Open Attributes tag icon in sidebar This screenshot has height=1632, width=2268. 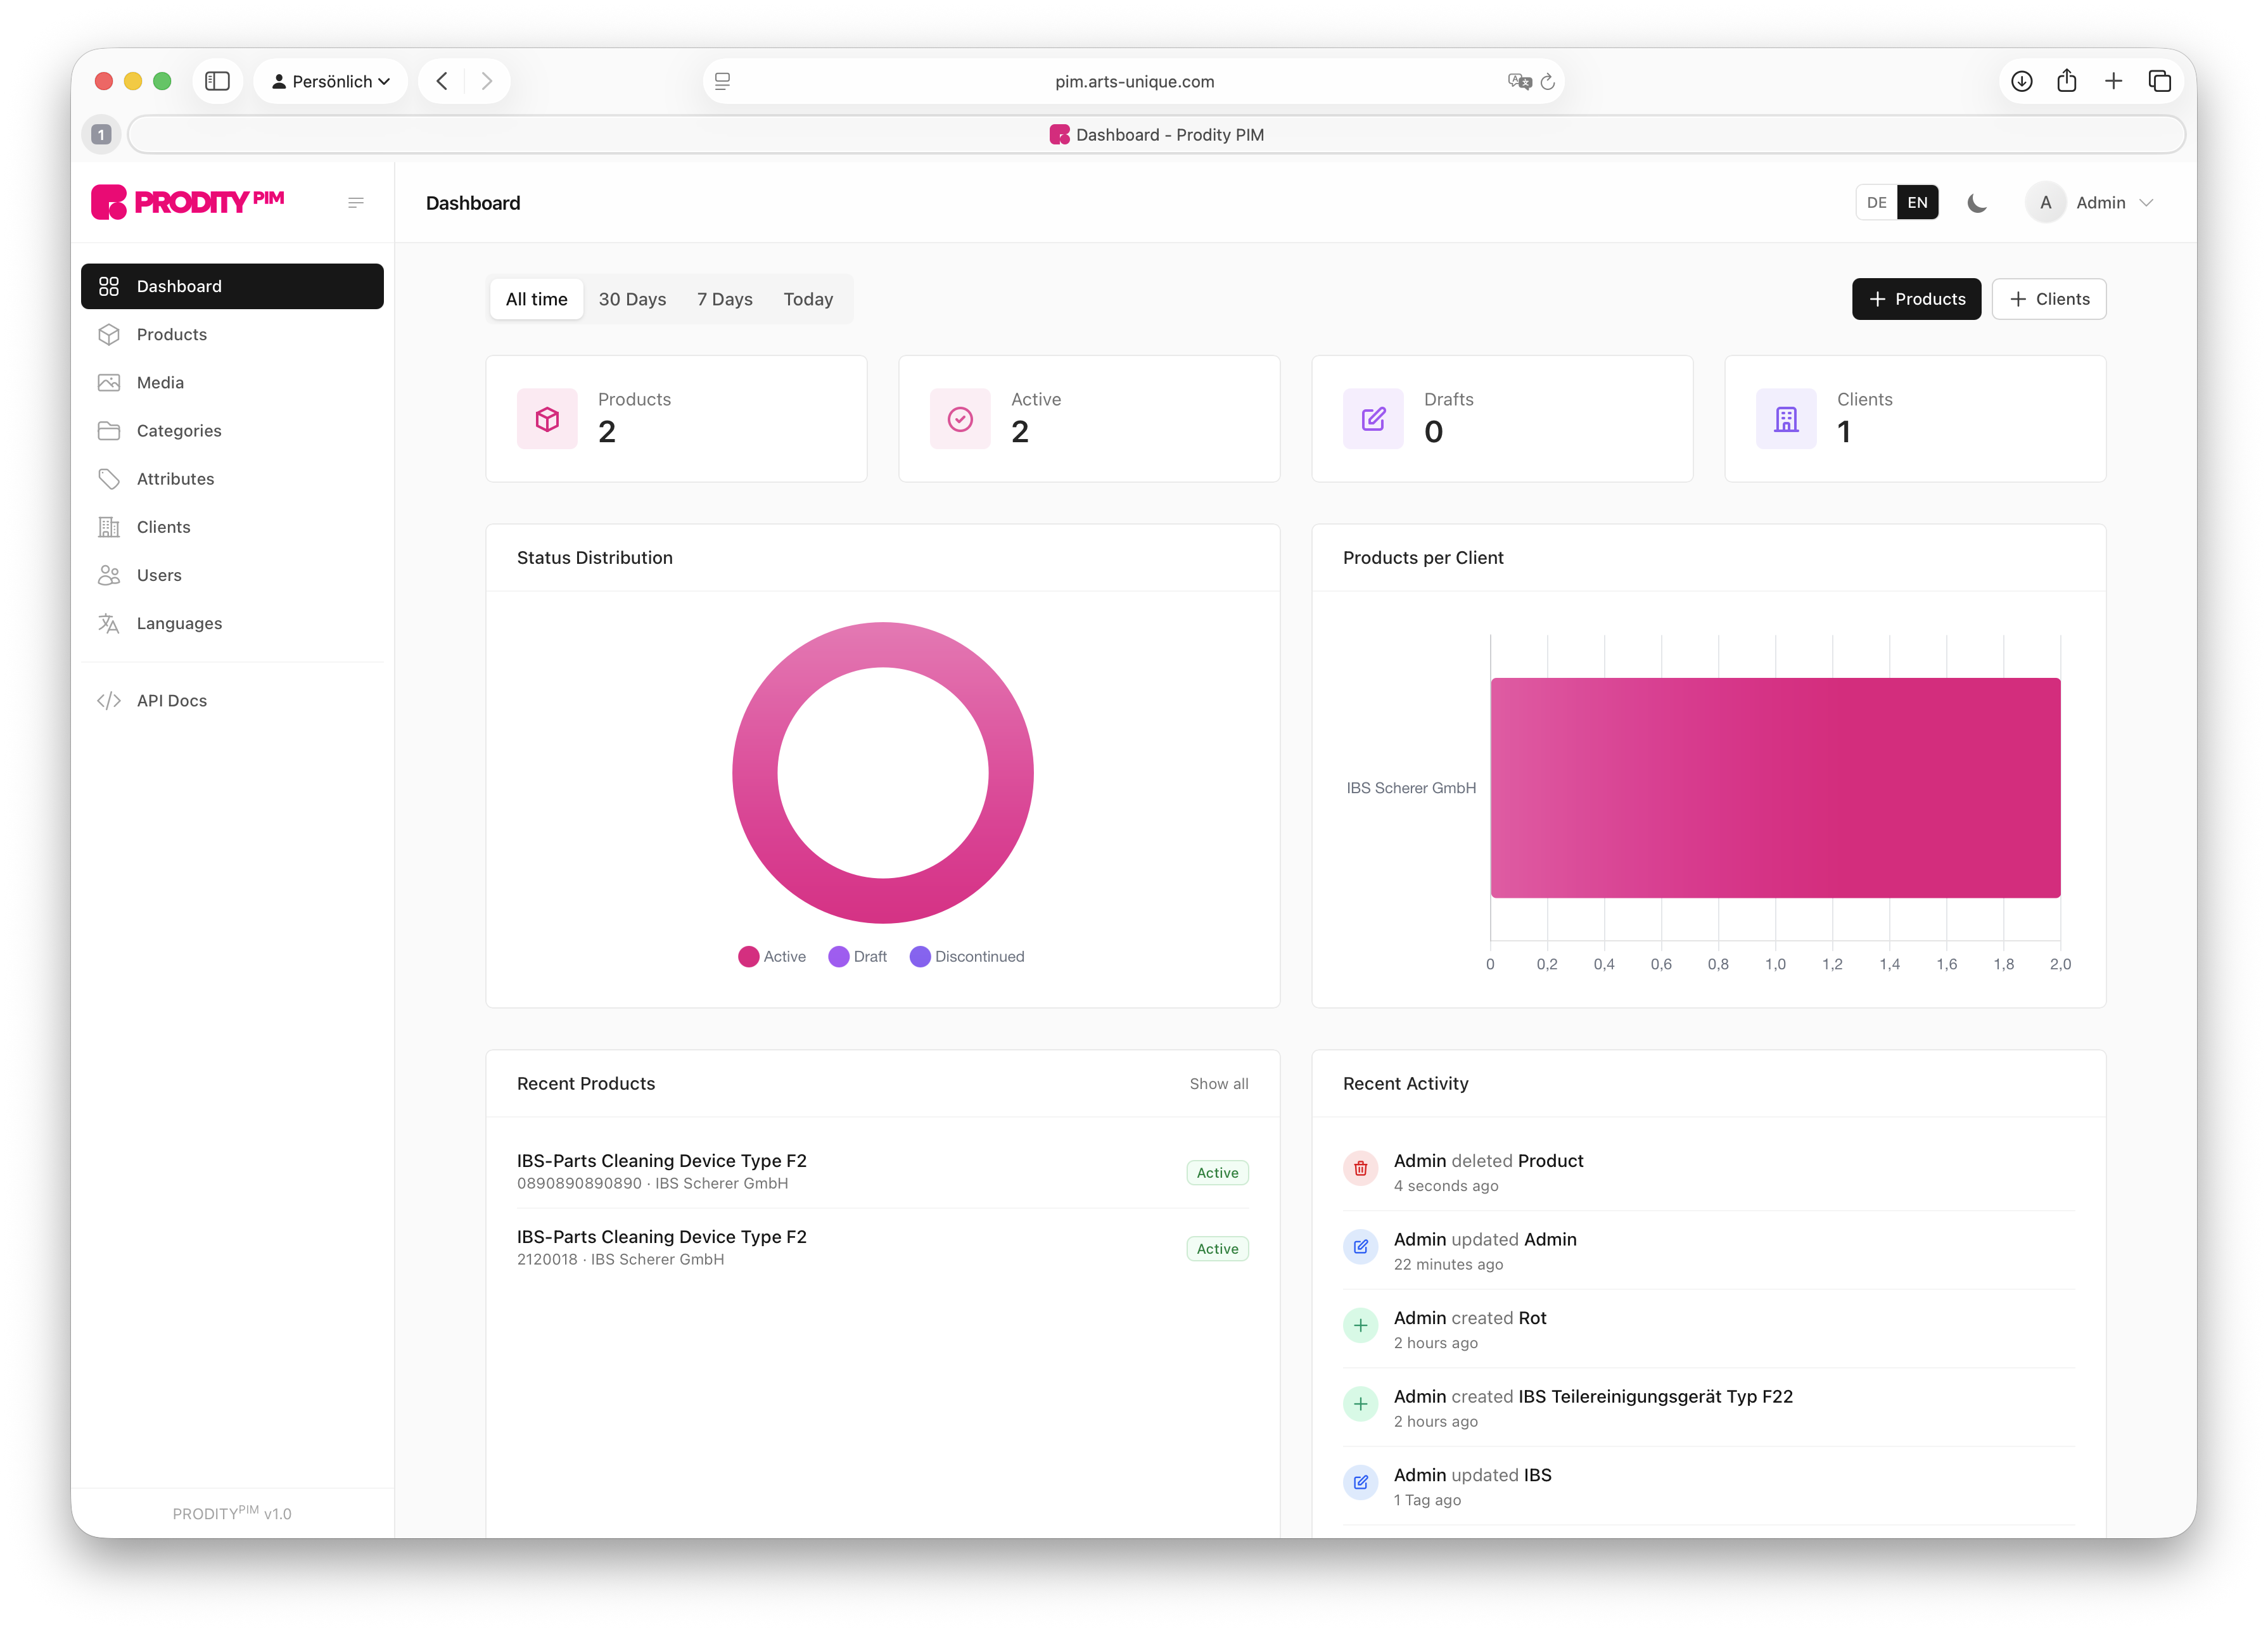(109, 479)
